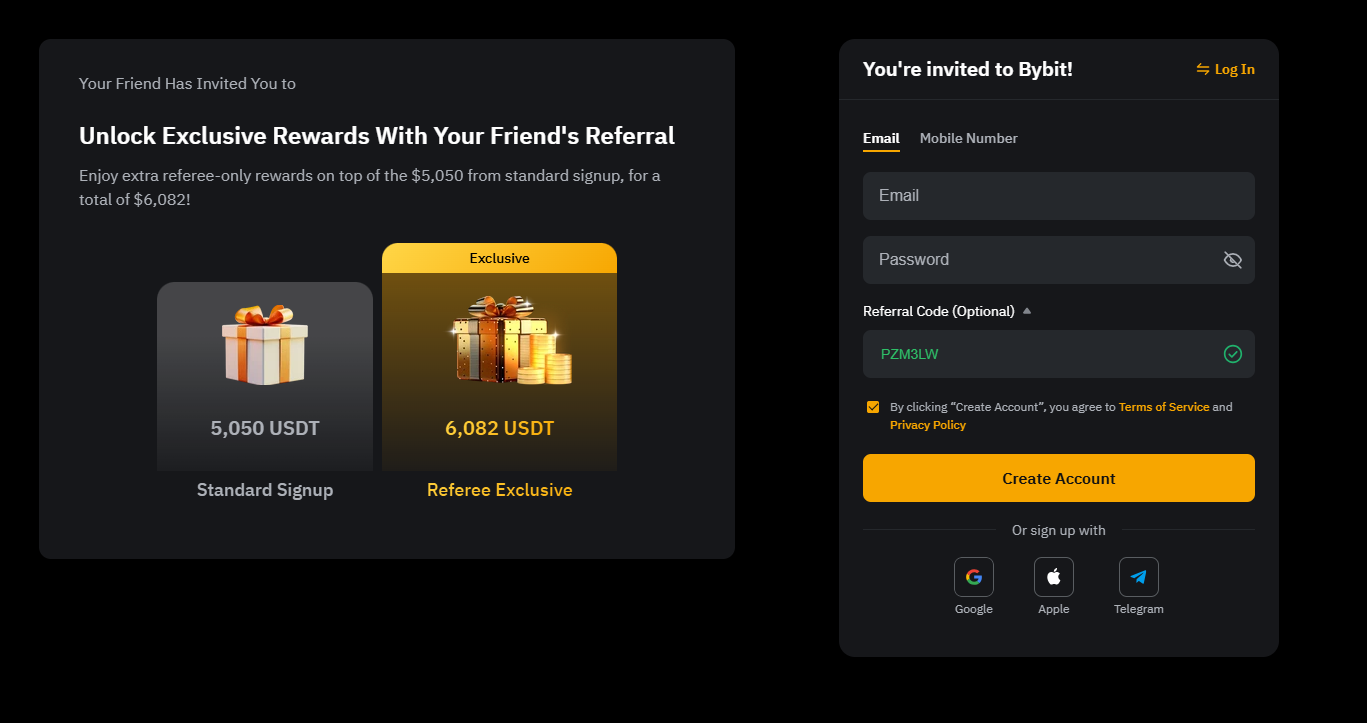Screen dimensions: 1367x723
Task: Click the green referral code validation checkmark
Action: [1232, 354]
